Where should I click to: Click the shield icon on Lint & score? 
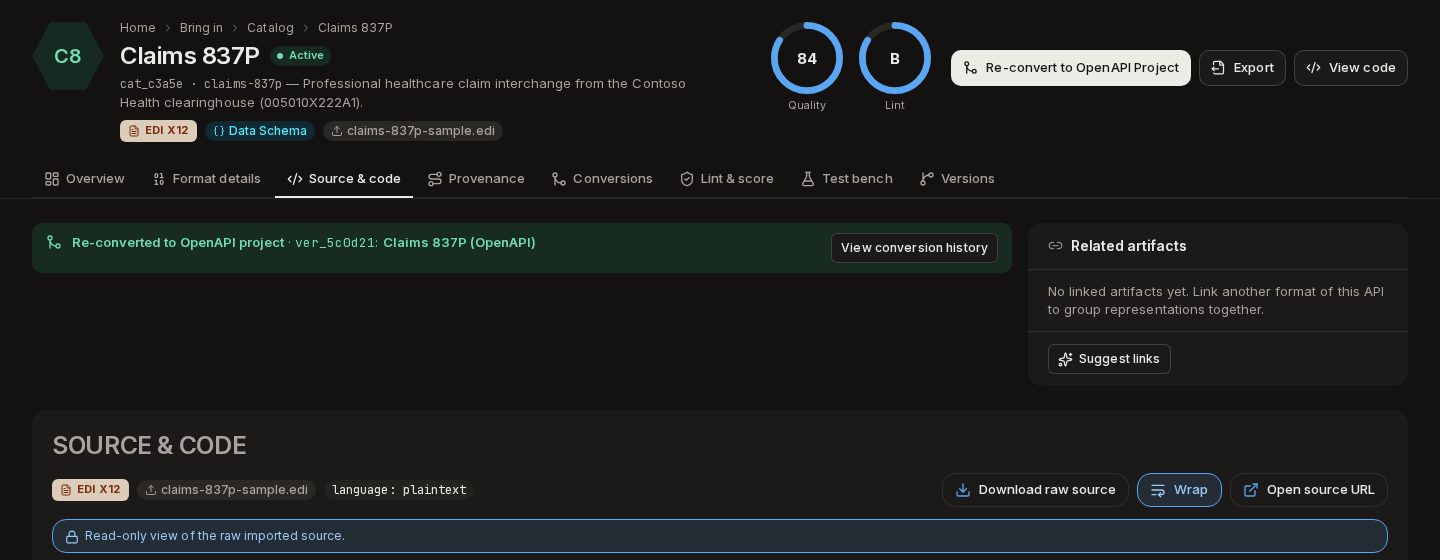[x=687, y=179]
